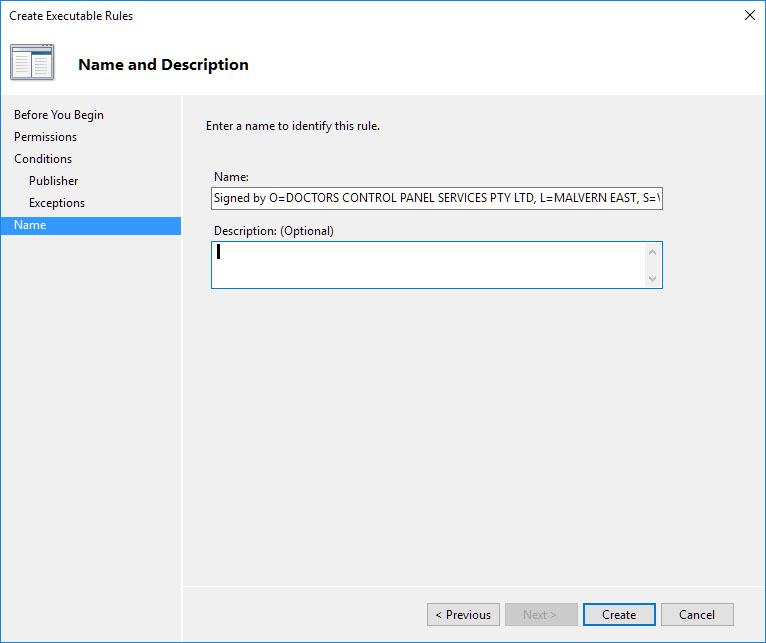Click the wizard page icon in the header
Image resolution: width=766 pixels, height=643 pixels.
pos(32,62)
